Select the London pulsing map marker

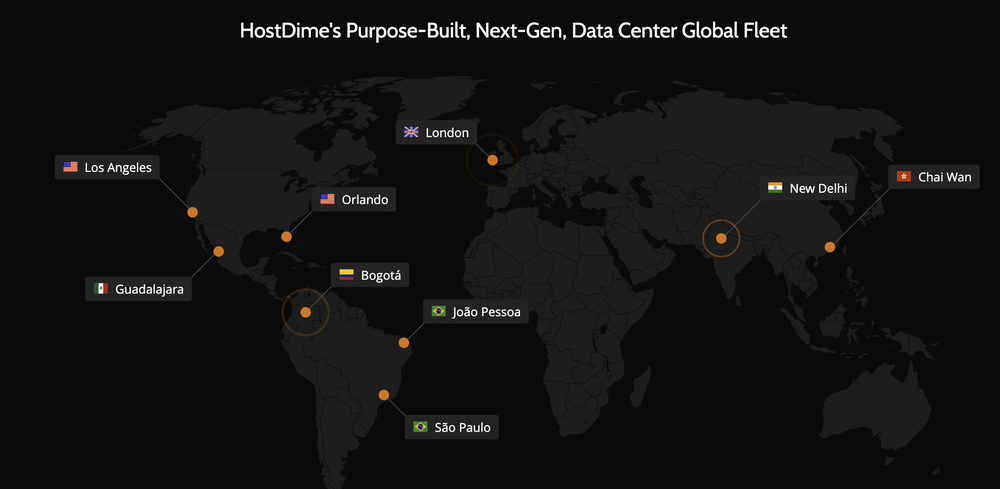tap(492, 160)
